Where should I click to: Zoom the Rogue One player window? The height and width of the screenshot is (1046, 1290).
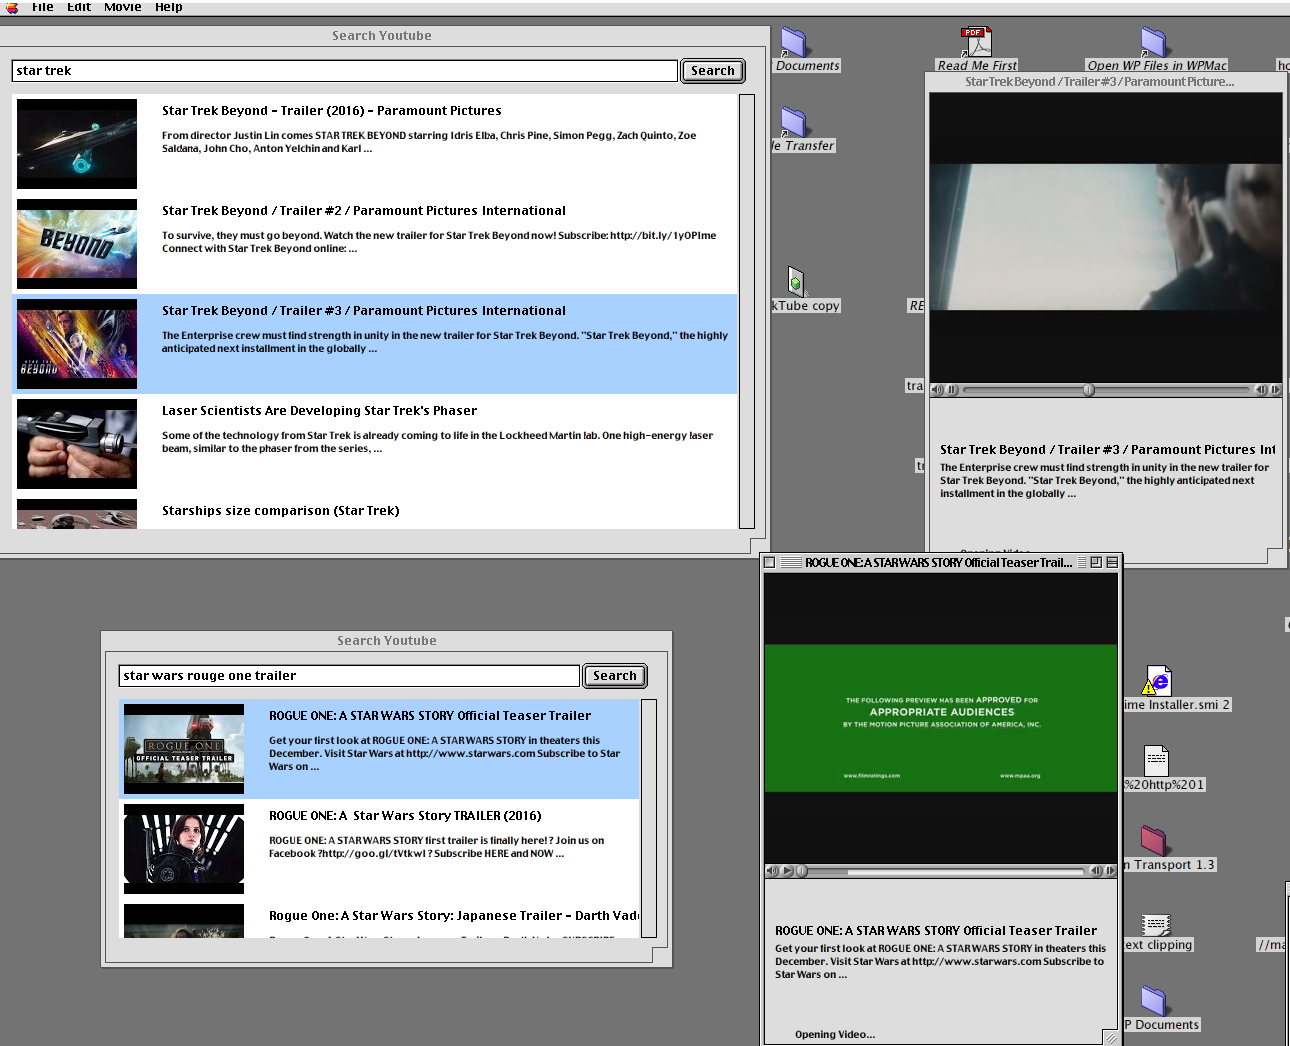point(1096,563)
